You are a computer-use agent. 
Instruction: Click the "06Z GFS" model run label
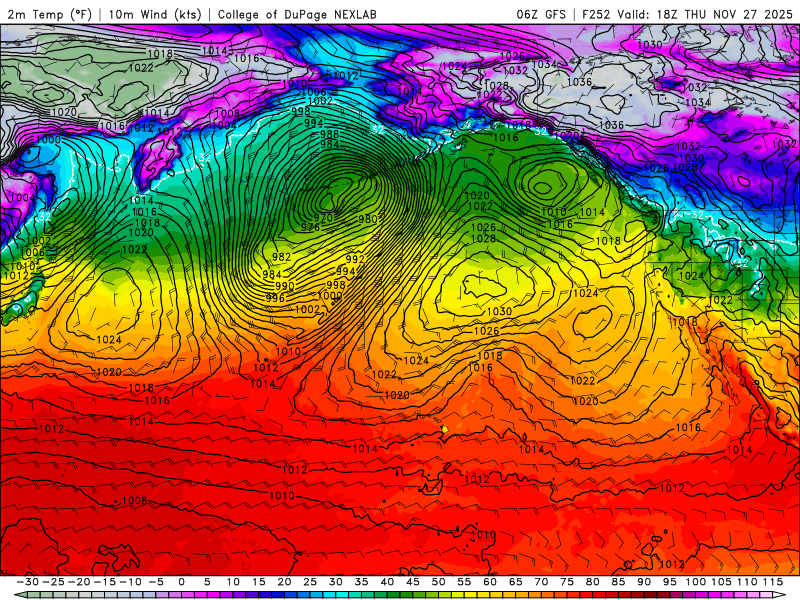[x=541, y=14]
